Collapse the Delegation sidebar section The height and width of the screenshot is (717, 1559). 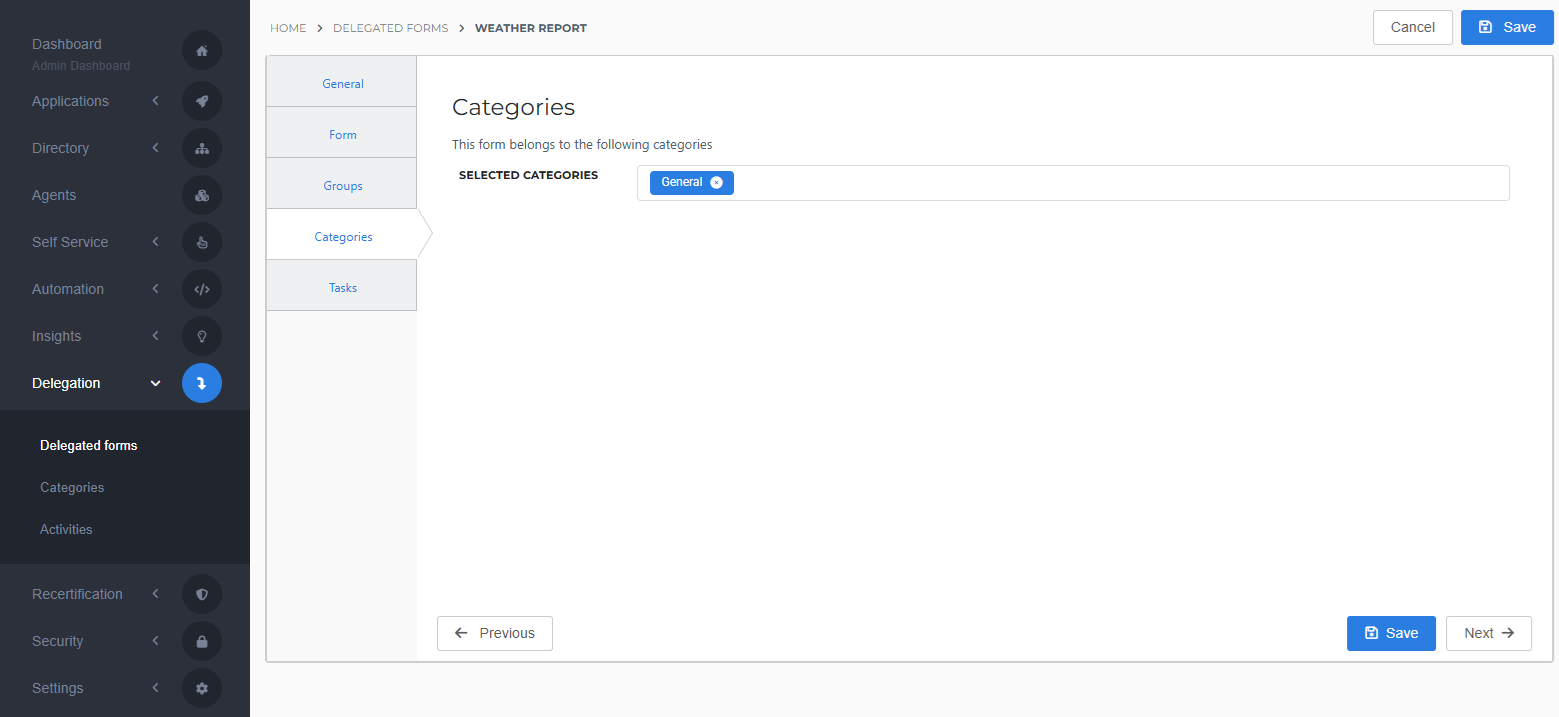coord(155,383)
